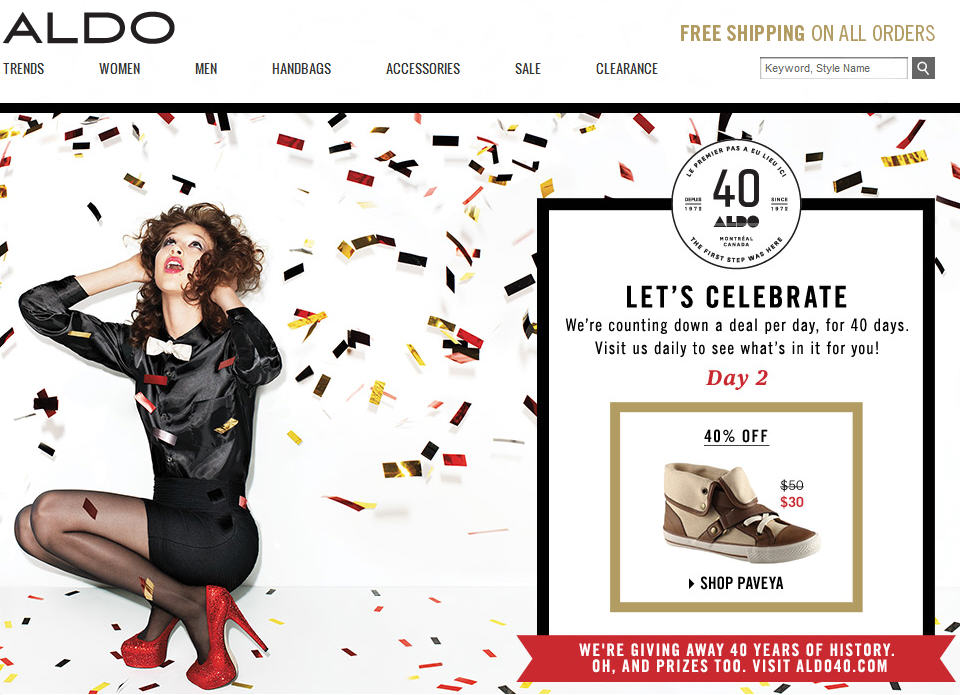Go to the Clearance section
Viewport: 960px width, 695px height.
click(627, 69)
